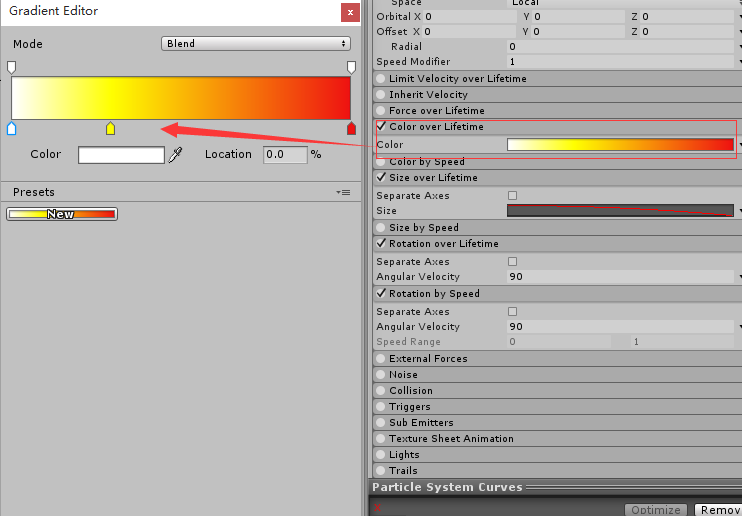Image resolution: width=742 pixels, height=516 pixels.
Task: Close the Gradient Editor window
Action: click(x=350, y=12)
